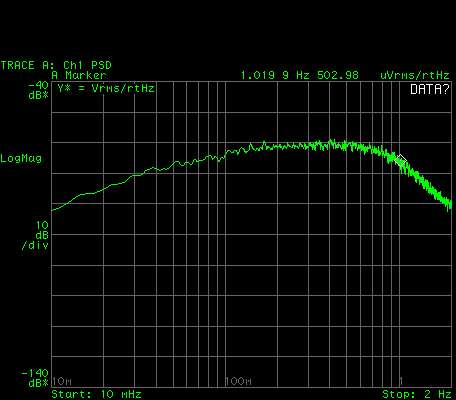Click the '1' Hz axis tick label
This screenshot has width=456, height=400.
402,381
